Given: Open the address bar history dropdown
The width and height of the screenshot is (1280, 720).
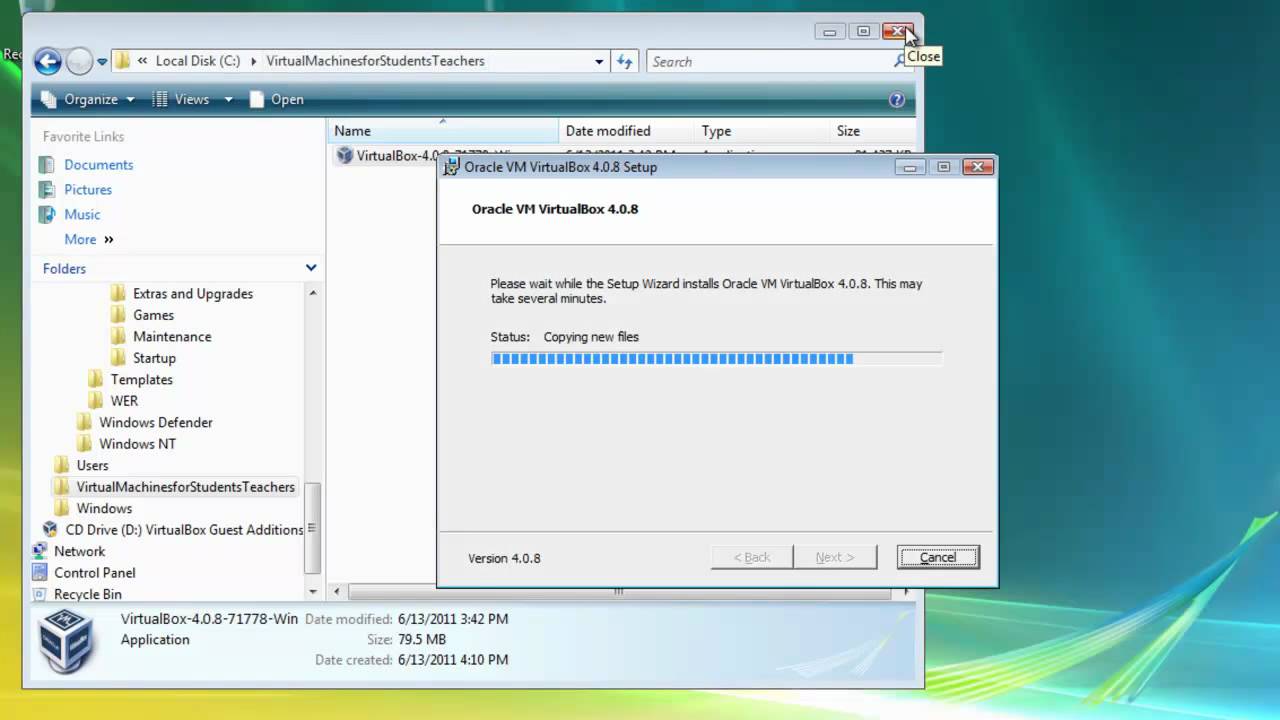Looking at the screenshot, I should [x=599, y=62].
